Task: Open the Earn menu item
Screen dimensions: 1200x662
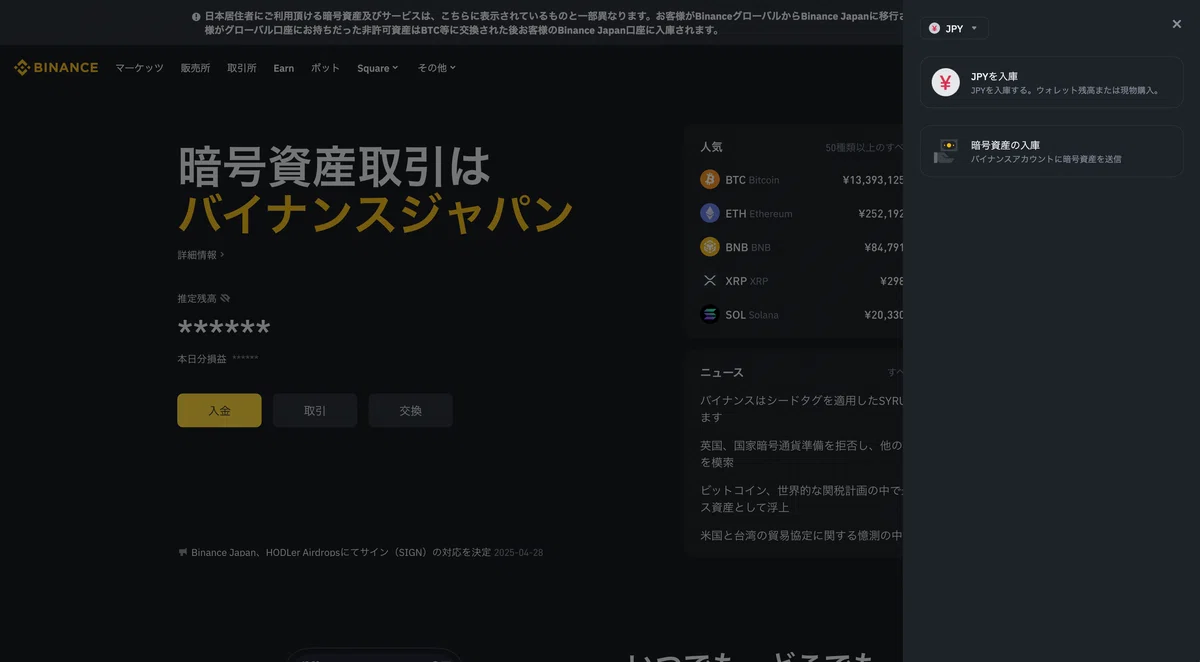Action: pos(284,68)
